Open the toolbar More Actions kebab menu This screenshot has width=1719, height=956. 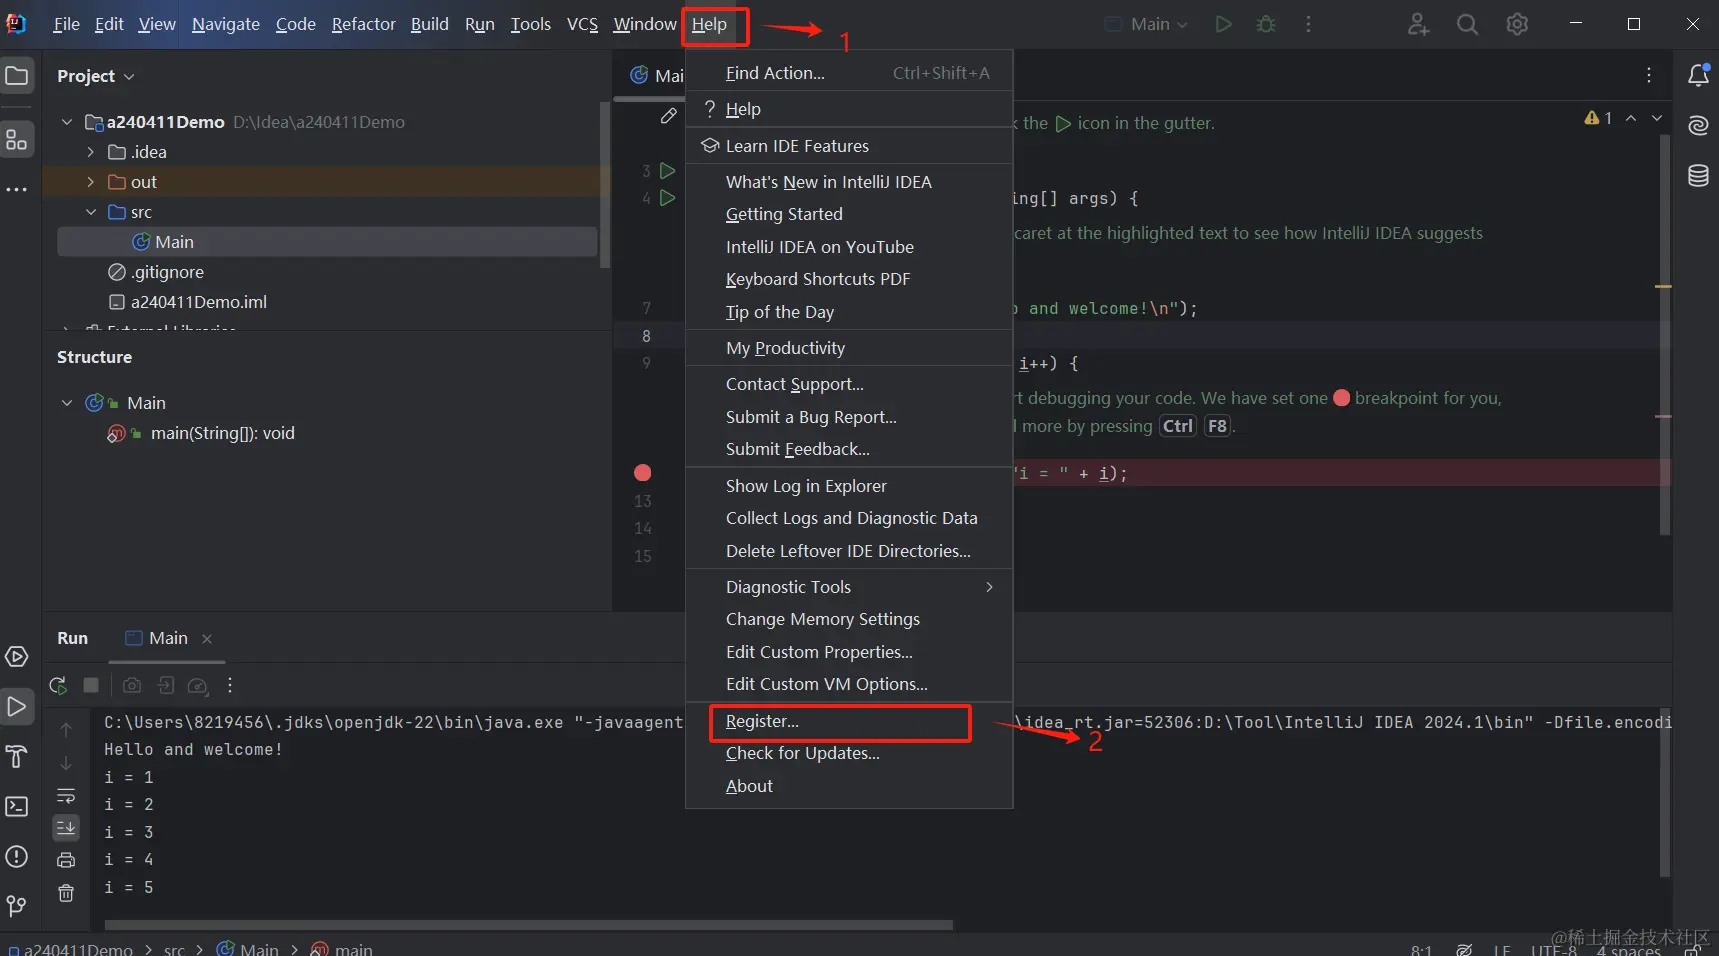tap(1308, 24)
